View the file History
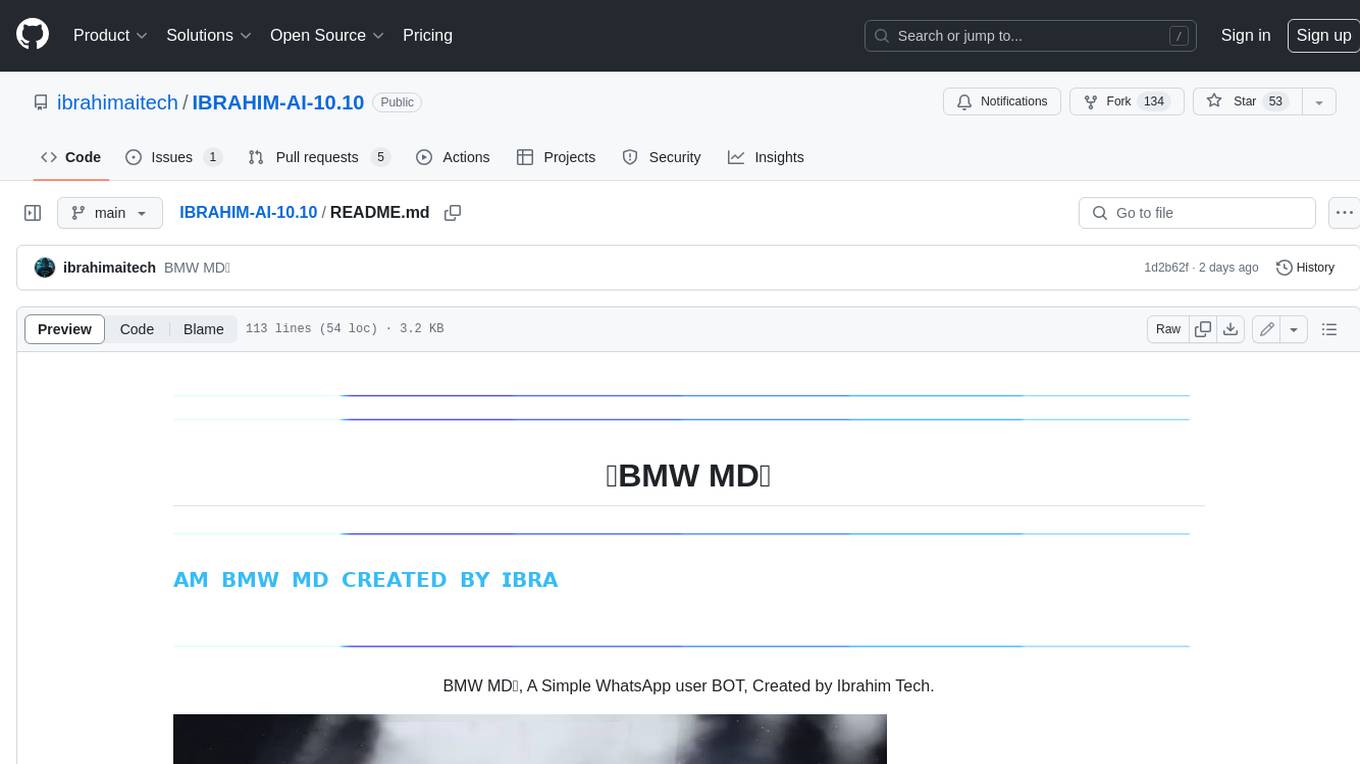Image resolution: width=1360 pixels, height=764 pixels. pos(1305,268)
